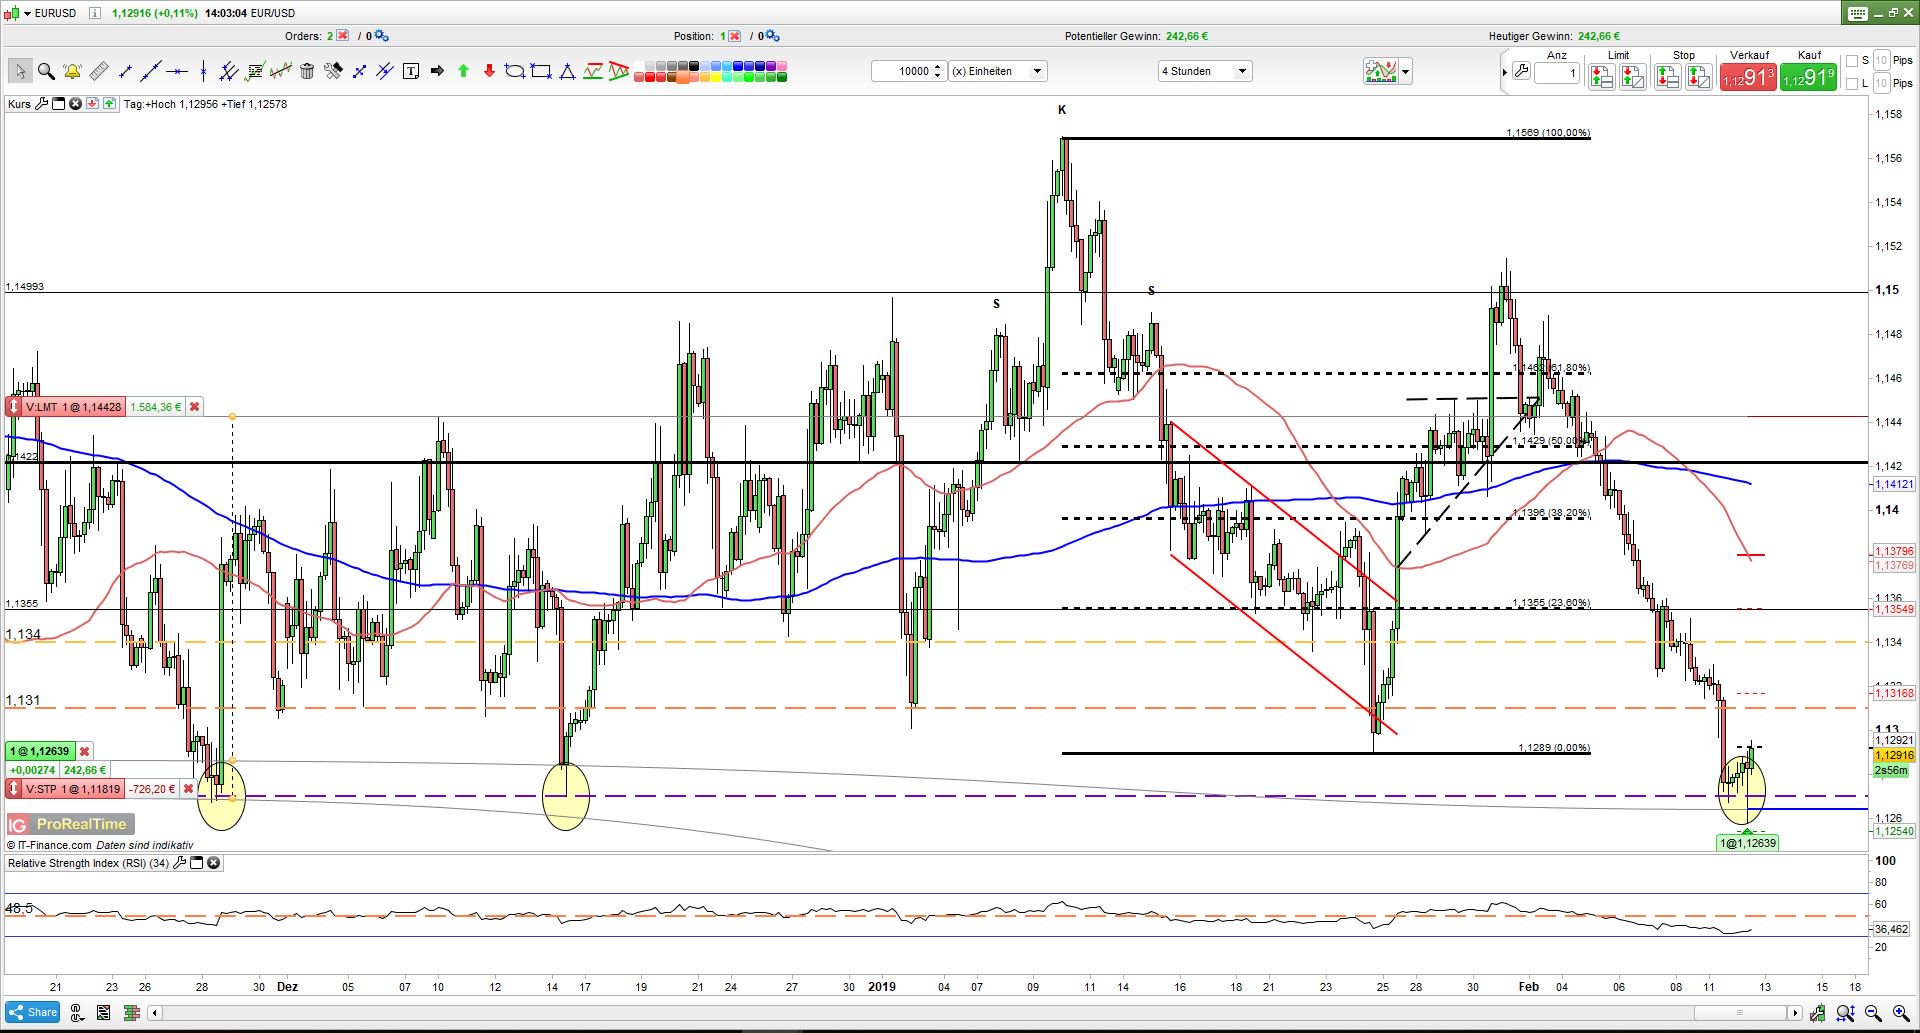Open the drawing objects settings wrench

pos(335,71)
